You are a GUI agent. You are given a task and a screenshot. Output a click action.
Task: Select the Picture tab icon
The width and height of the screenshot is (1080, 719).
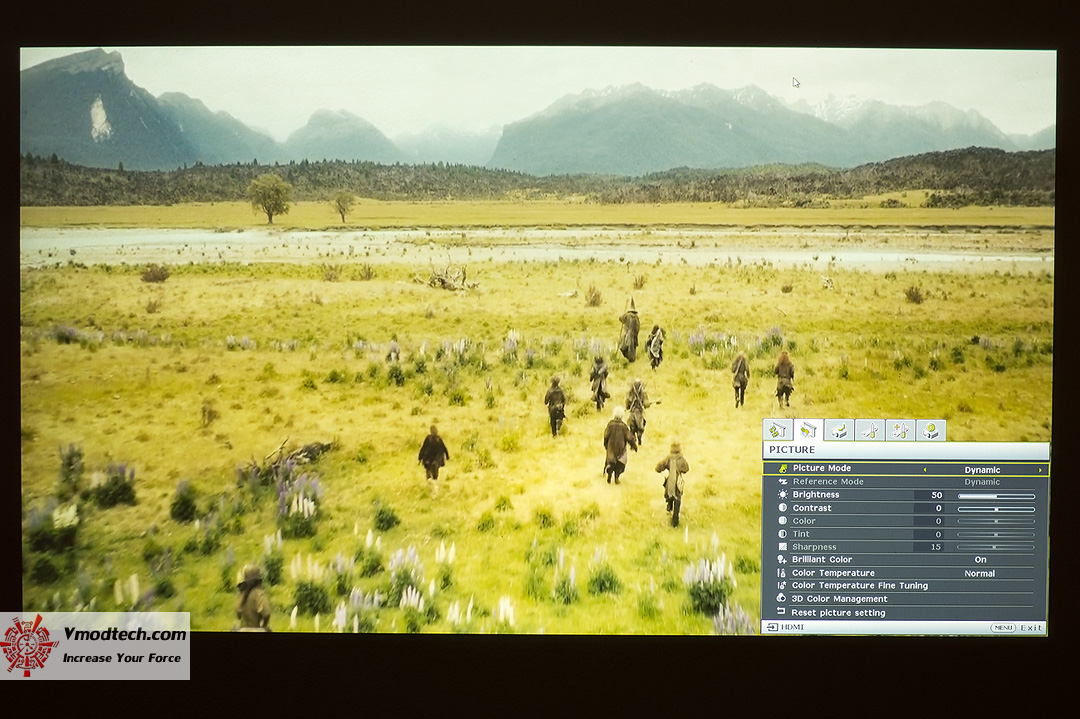tap(808, 430)
